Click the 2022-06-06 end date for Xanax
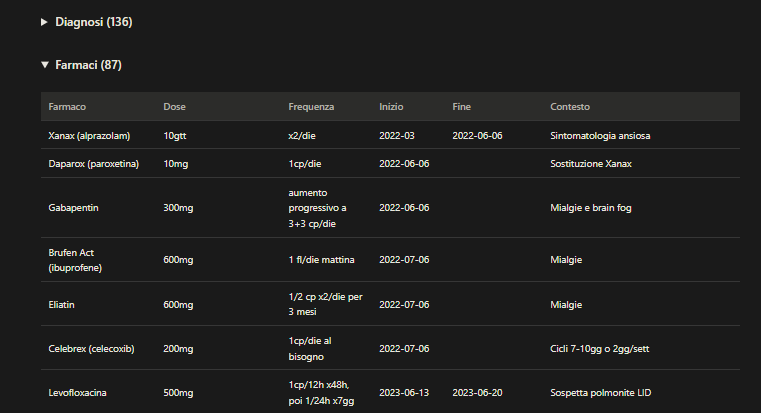Viewport: 761px width, 413px height. coord(477,136)
